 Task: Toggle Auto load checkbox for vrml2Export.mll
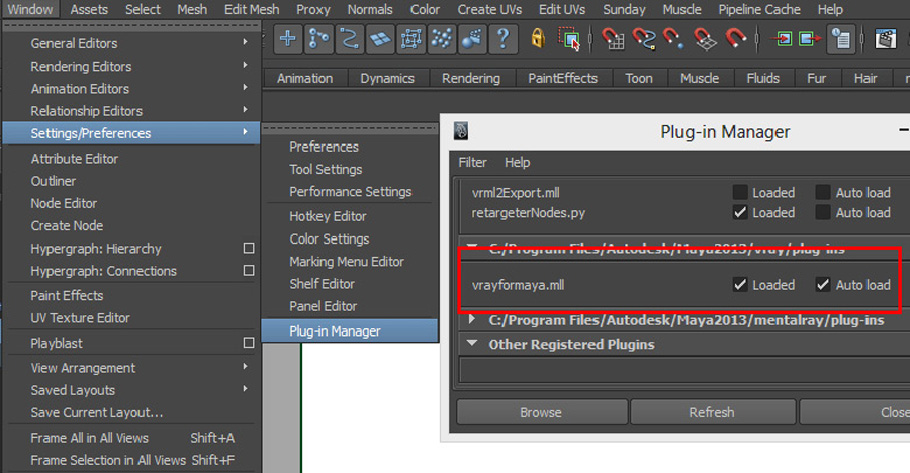tap(823, 192)
